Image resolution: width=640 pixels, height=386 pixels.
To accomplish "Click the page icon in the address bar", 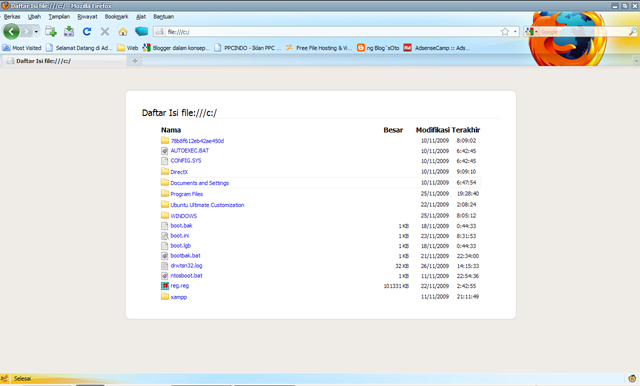I will tap(160, 32).
